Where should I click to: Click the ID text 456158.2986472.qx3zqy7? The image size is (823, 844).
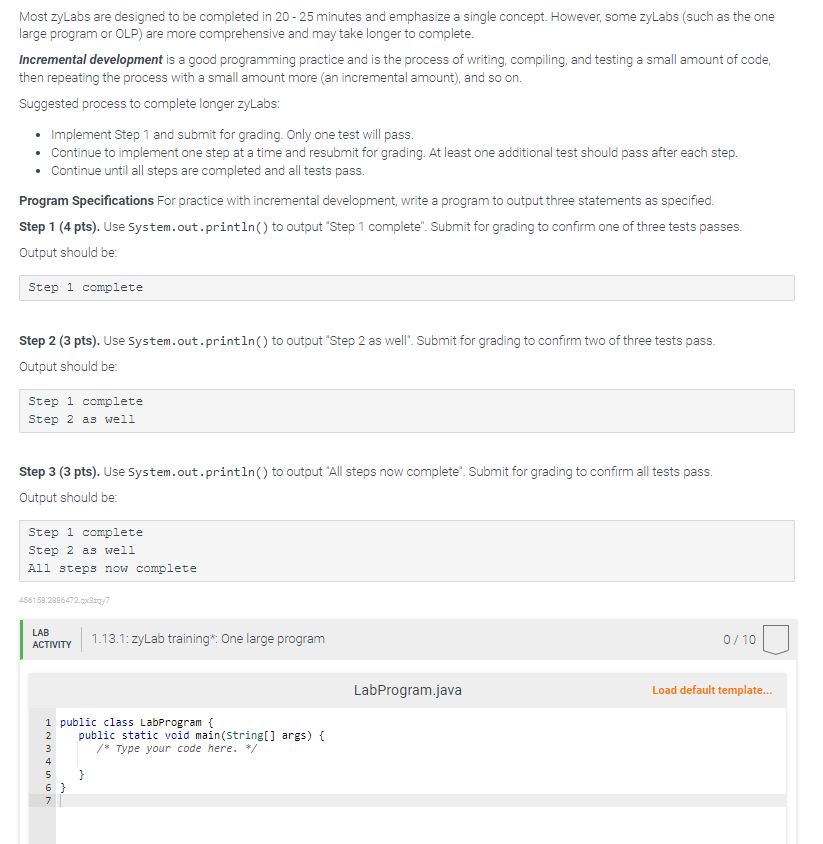[x=64, y=600]
